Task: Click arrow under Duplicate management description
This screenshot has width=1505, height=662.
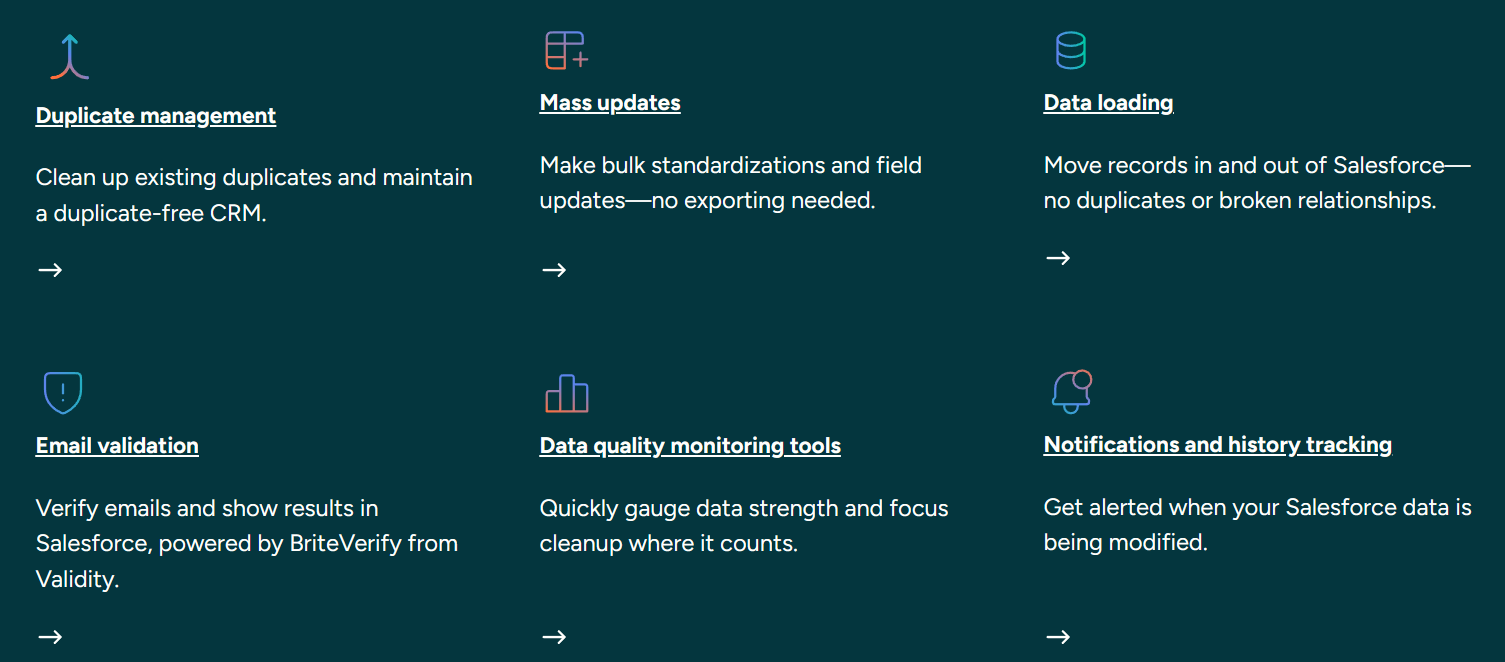Action: tap(50, 270)
